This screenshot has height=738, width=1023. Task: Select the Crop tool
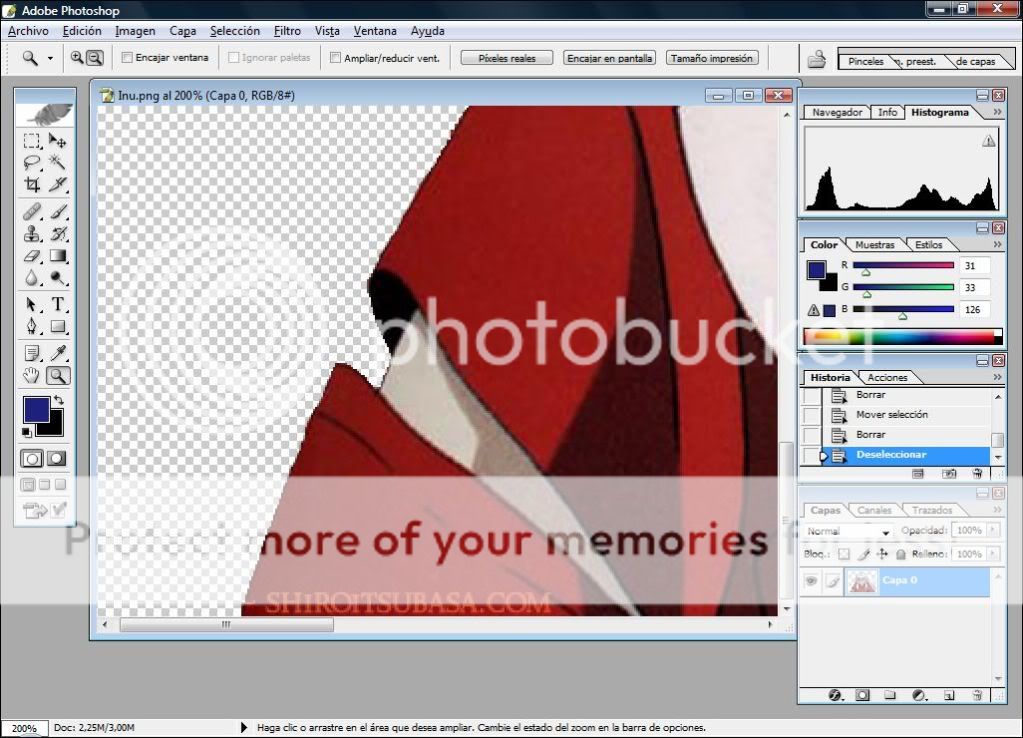[32, 184]
